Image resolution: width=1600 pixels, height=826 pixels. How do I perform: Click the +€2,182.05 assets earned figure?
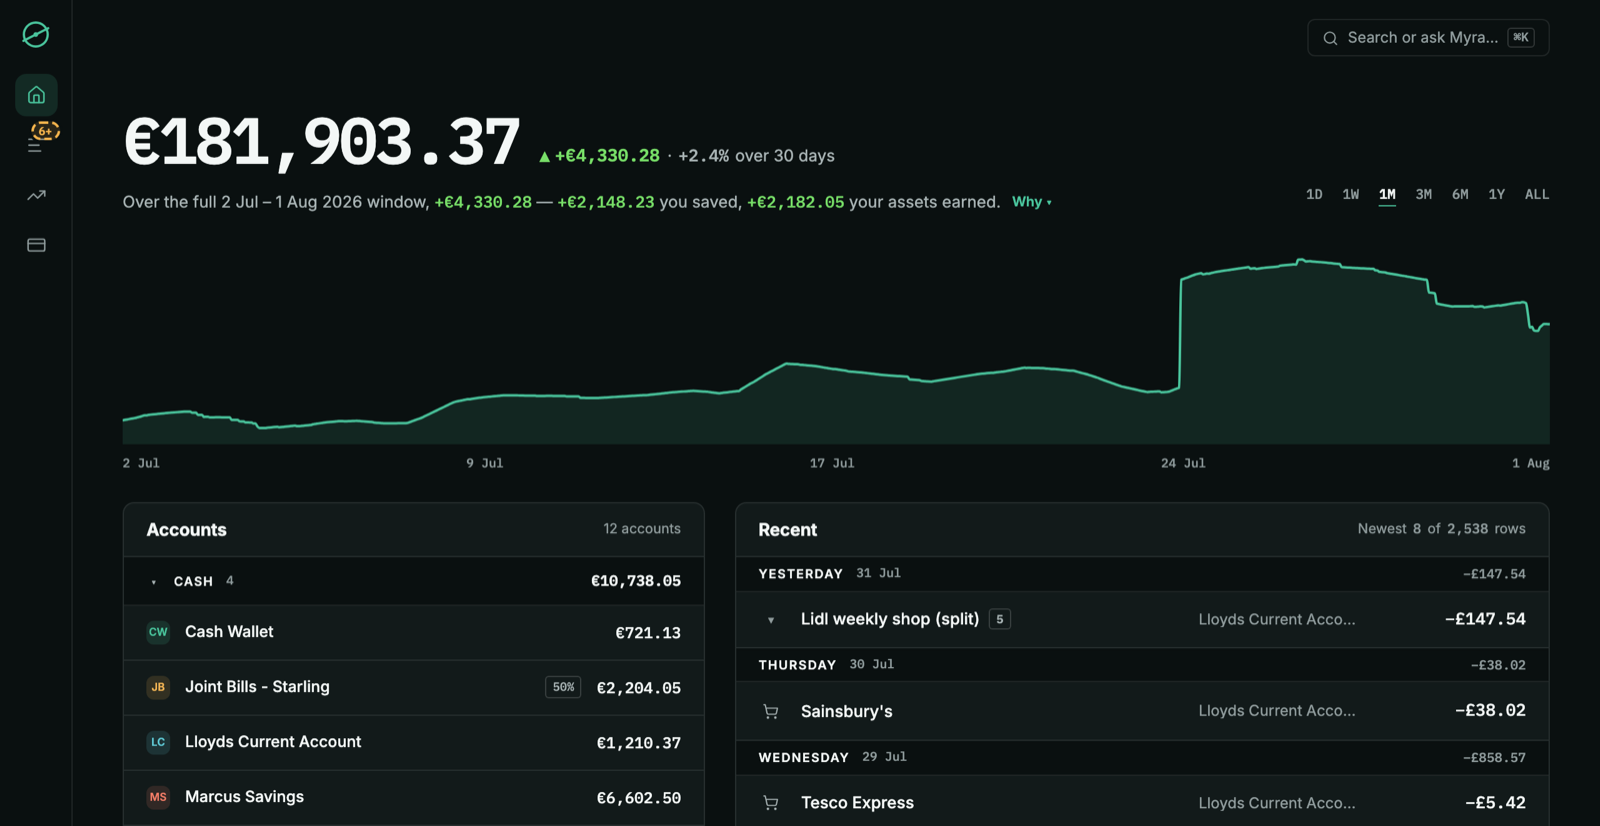click(795, 202)
